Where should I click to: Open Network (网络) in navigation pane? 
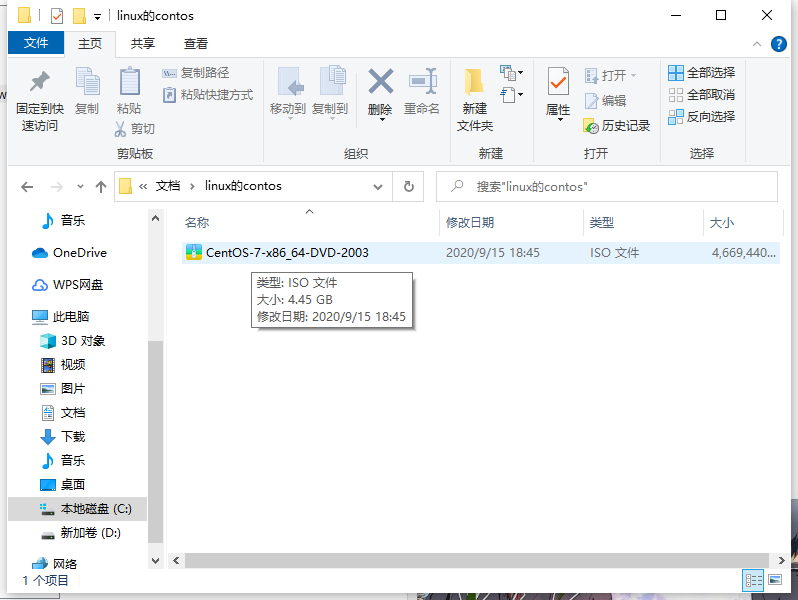pyautogui.click(x=54, y=564)
